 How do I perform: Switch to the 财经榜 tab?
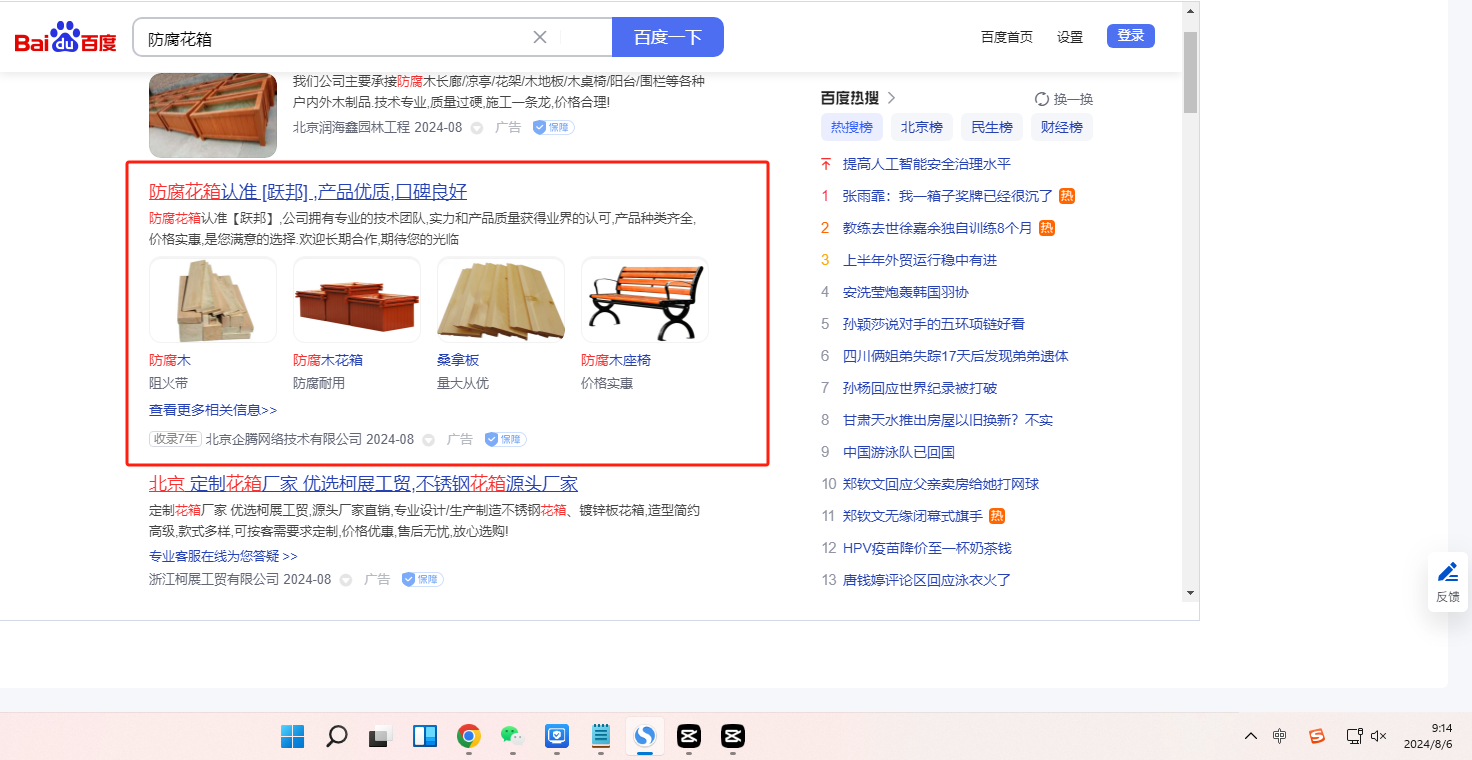(1062, 127)
